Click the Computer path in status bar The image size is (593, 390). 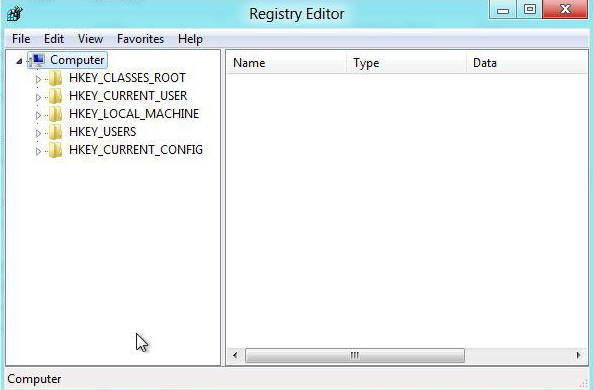(34, 379)
